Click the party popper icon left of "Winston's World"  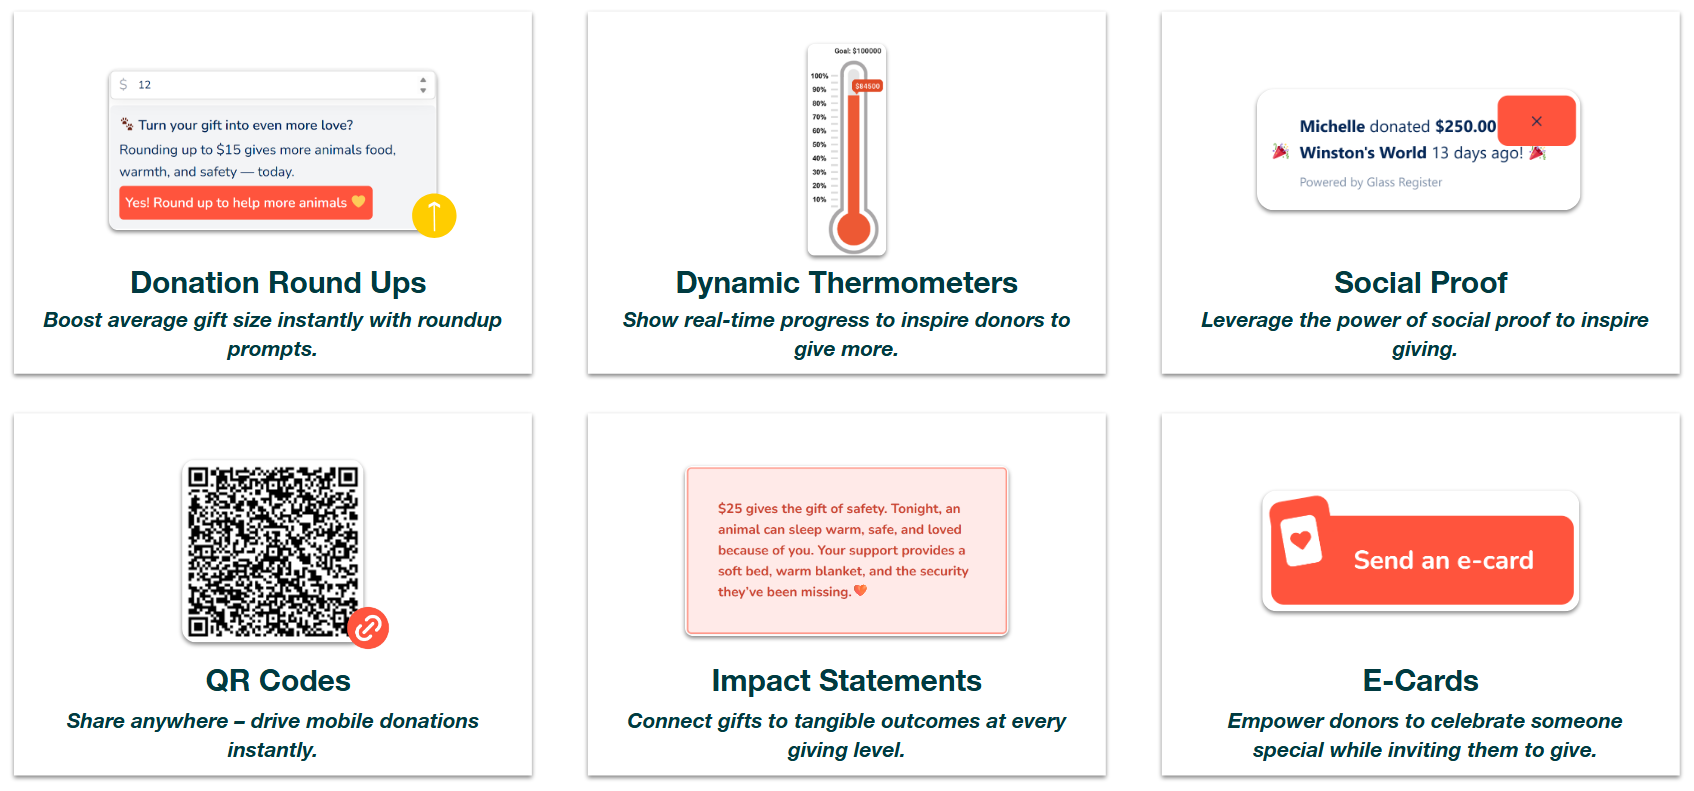pyautogui.click(x=1280, y=152)
